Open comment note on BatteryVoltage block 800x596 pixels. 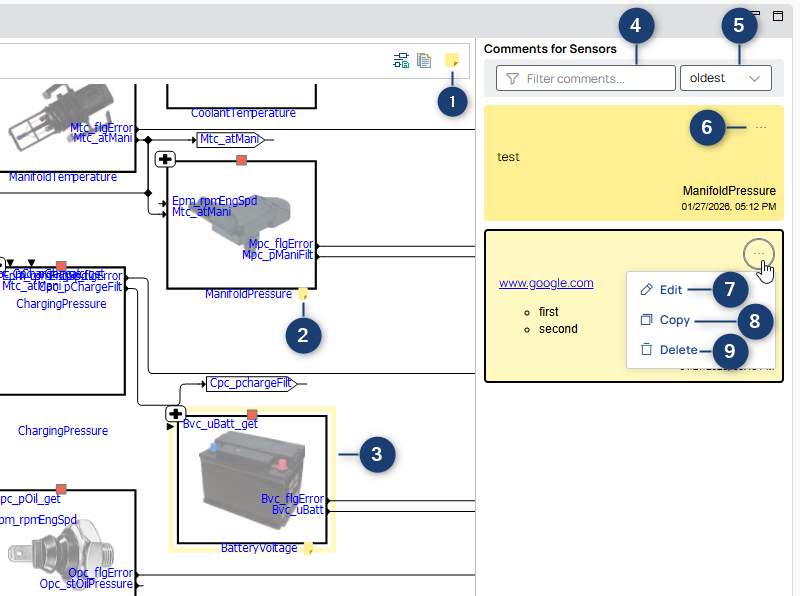point(309,547)
